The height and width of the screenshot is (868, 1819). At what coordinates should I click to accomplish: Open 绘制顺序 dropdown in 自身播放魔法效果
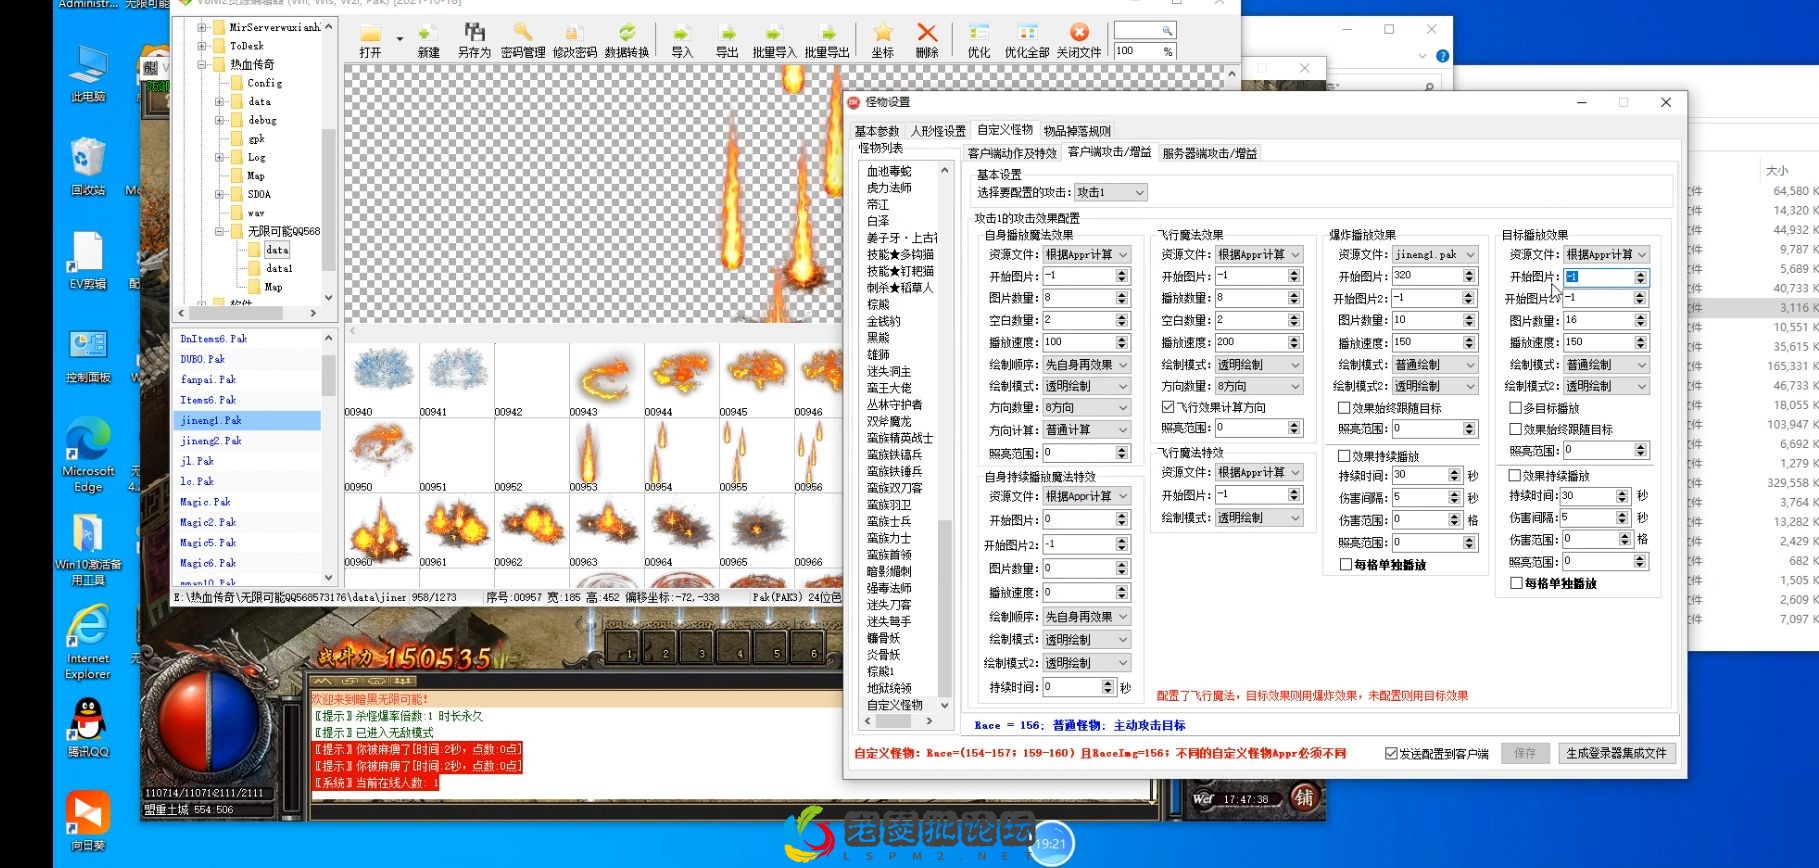pyautogui.click(x=1086, y=365)
